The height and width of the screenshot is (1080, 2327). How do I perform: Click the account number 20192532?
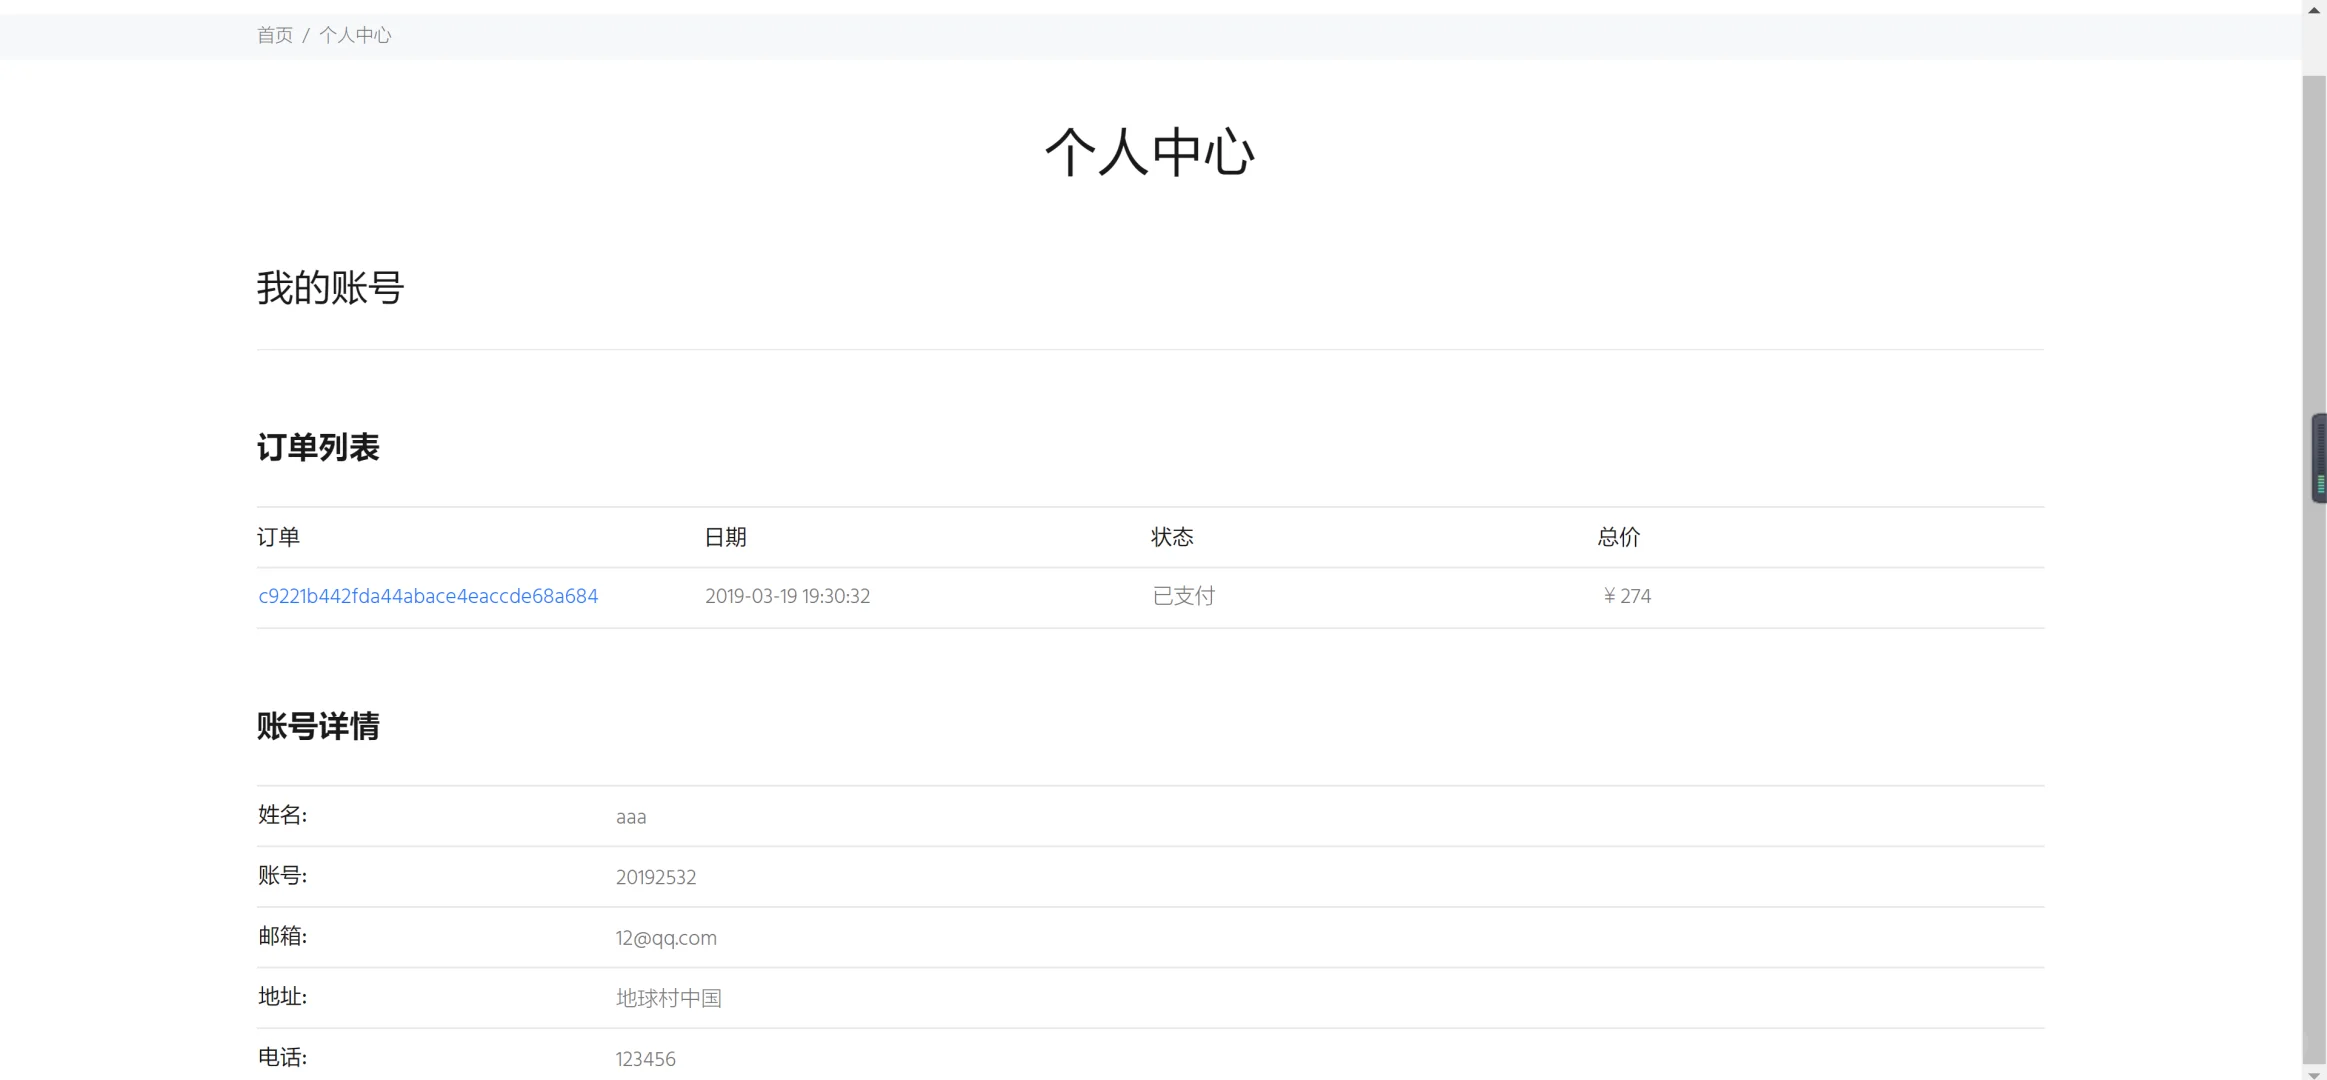point(656,877)
